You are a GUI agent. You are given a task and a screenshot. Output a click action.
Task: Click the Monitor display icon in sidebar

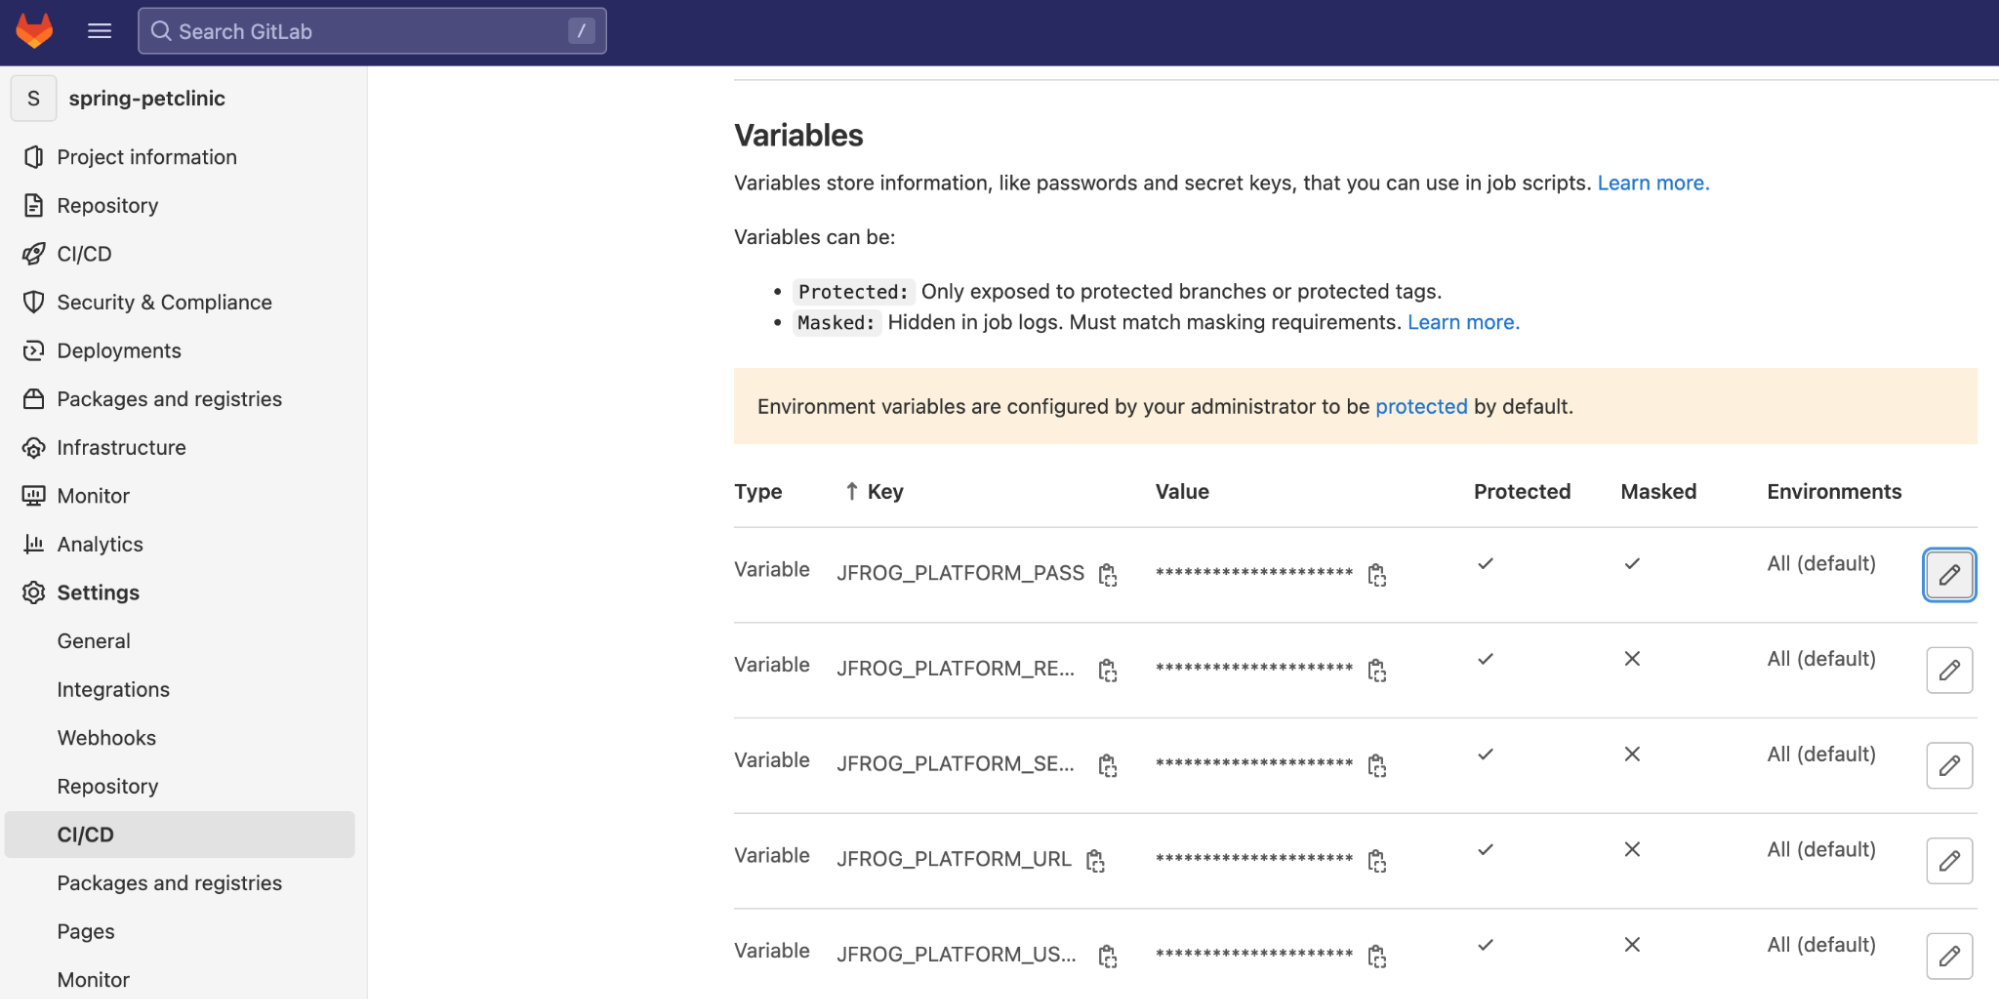(33, 495)
